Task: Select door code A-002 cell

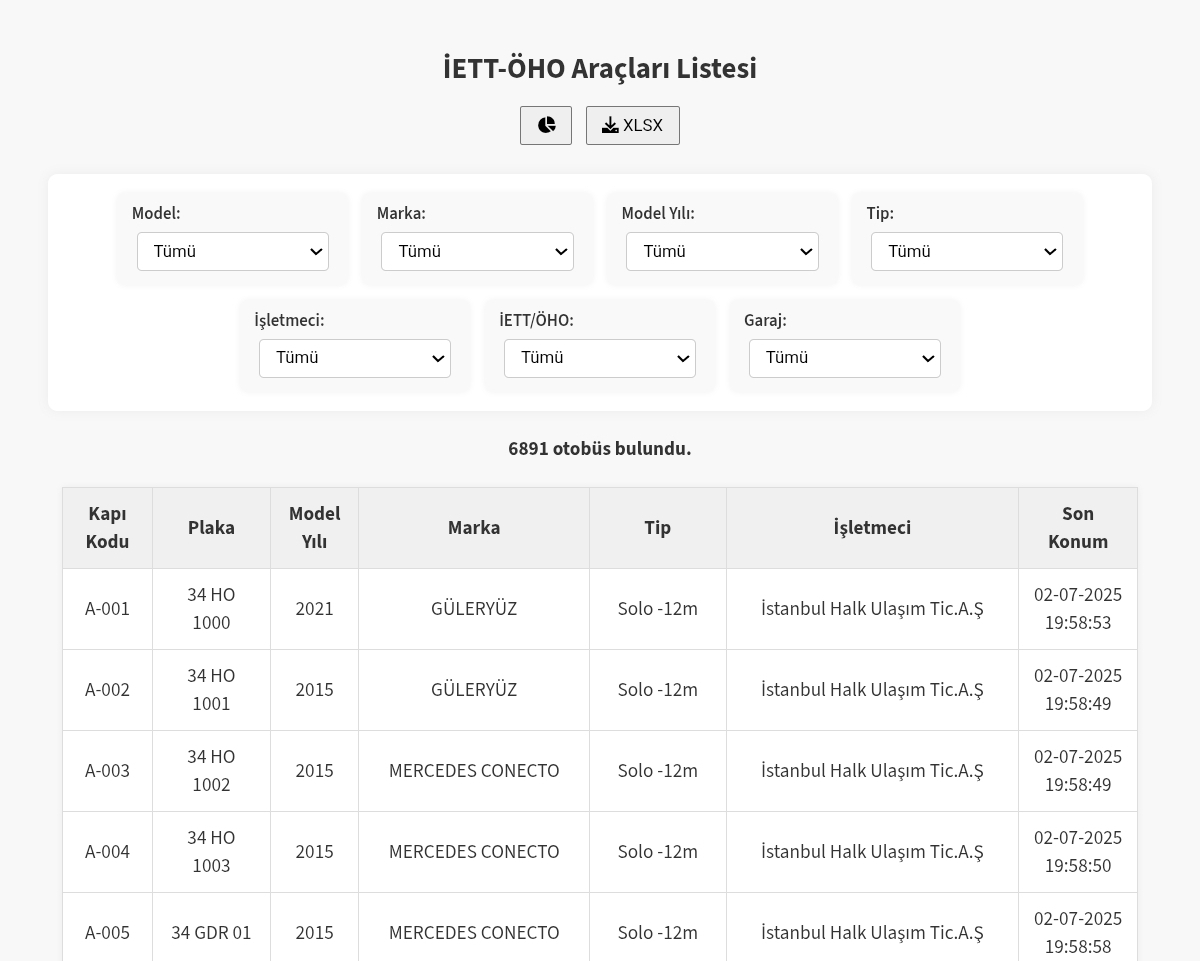Action: 107,690
